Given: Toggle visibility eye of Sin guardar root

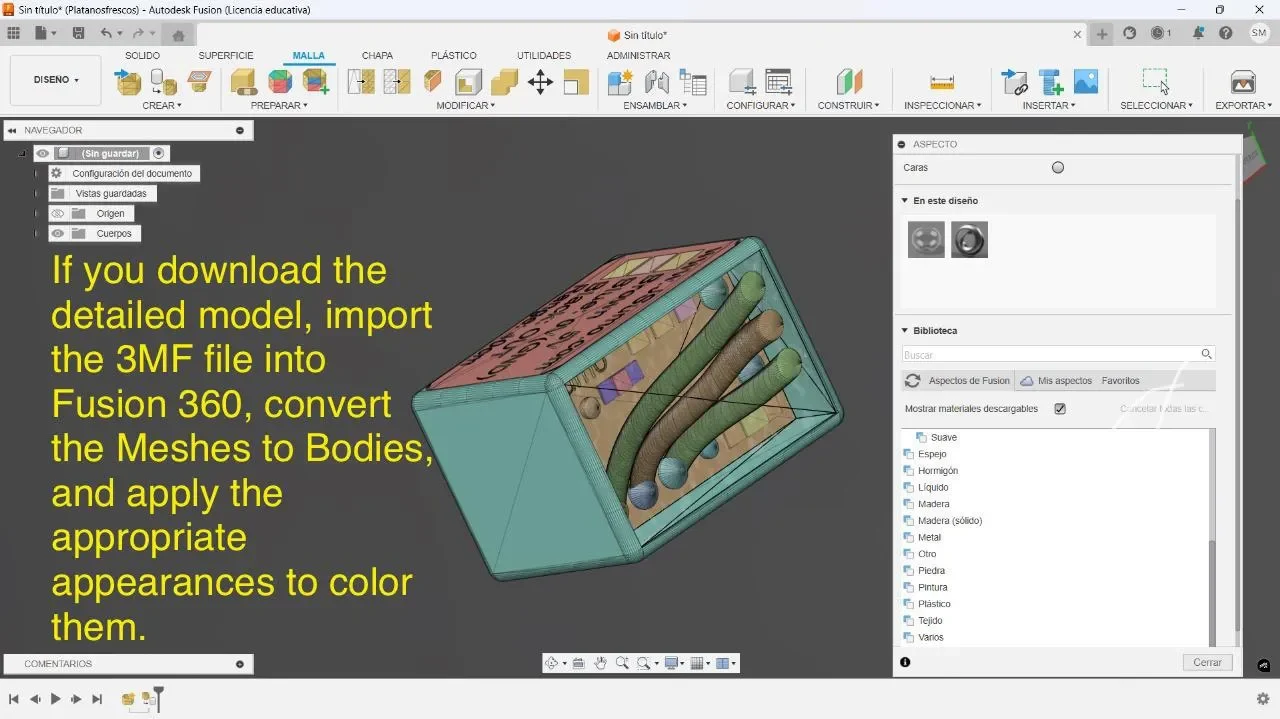Looking at the screenshot, I should pos(43,153).
